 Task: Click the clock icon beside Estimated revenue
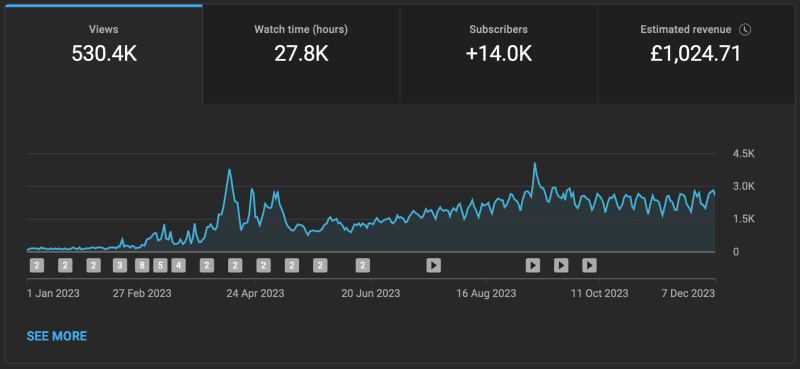(x=745, y=30)
